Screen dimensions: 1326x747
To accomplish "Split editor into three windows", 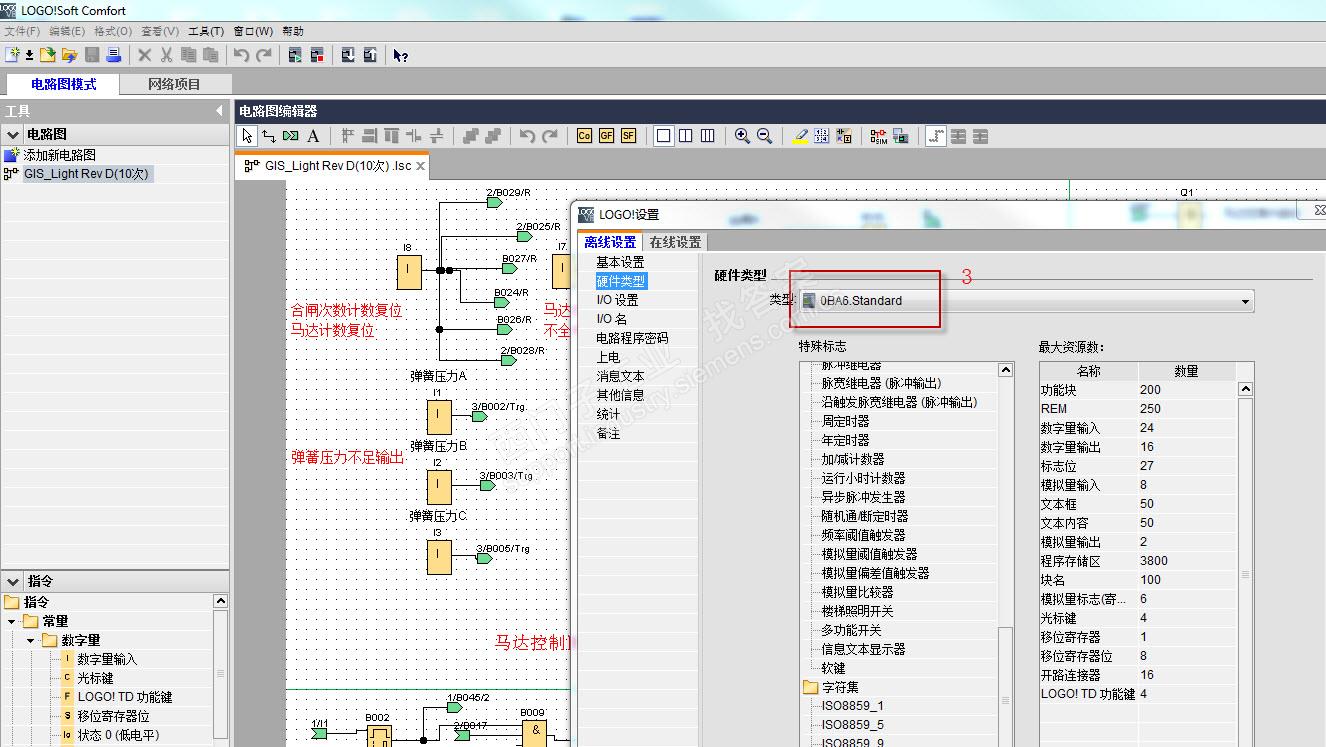I will coord(707,136).
